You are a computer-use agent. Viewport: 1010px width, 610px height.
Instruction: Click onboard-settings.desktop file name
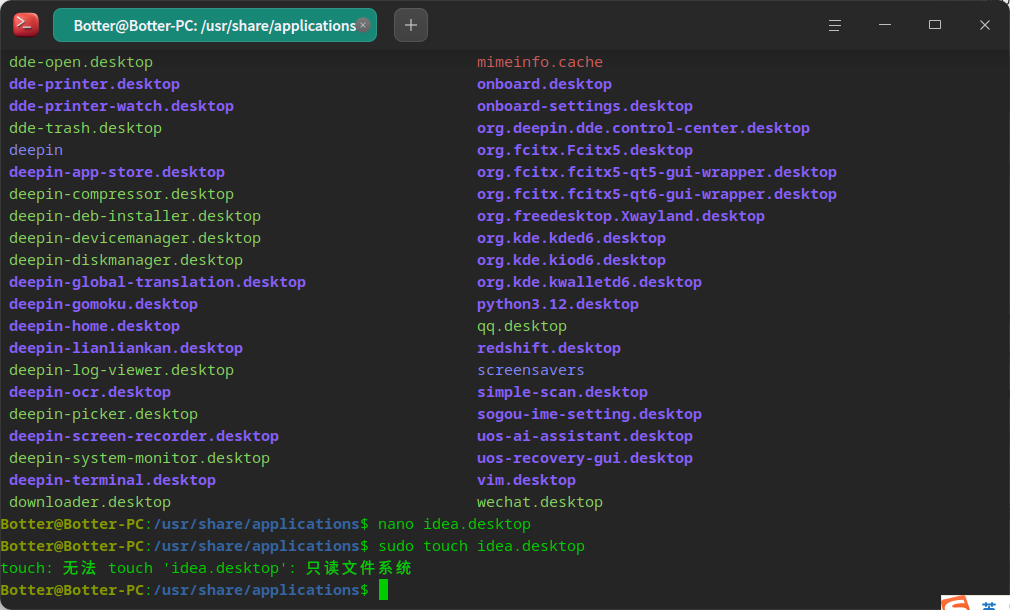(585, 106)
